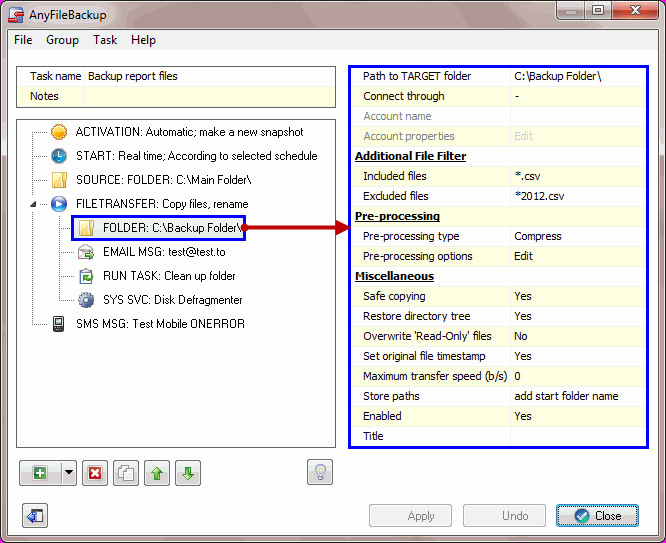Click the Pre-processing section heading
Image resolution: width=666 pixels, height=543 pixels.
point(397,216)
